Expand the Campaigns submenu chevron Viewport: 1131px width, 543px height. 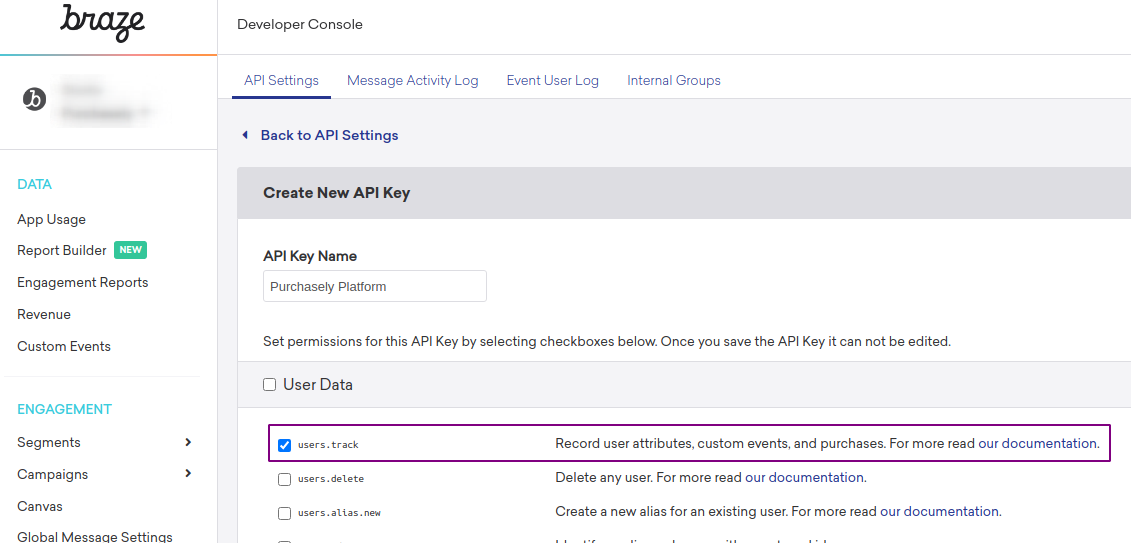point(188,474)
